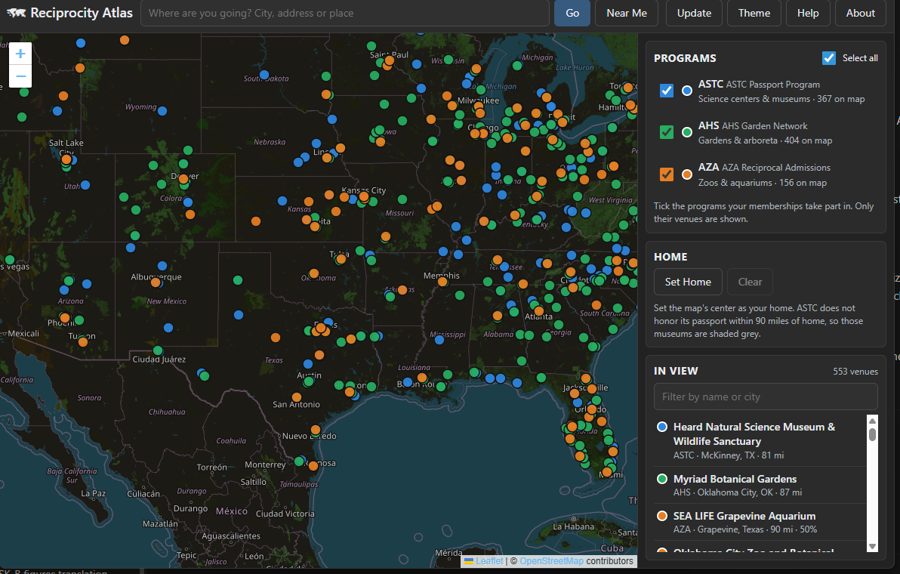
Task: Click 'Science centers & museums · 367 on map'
Action: coord(781,99)
